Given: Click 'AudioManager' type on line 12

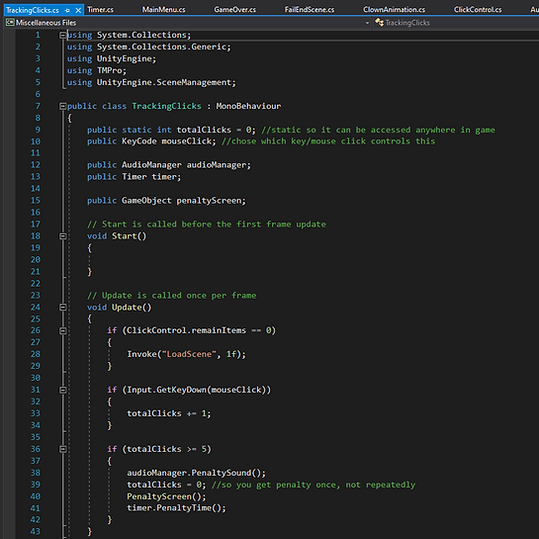Looking at the screenshot, I should tap(151, 165).
